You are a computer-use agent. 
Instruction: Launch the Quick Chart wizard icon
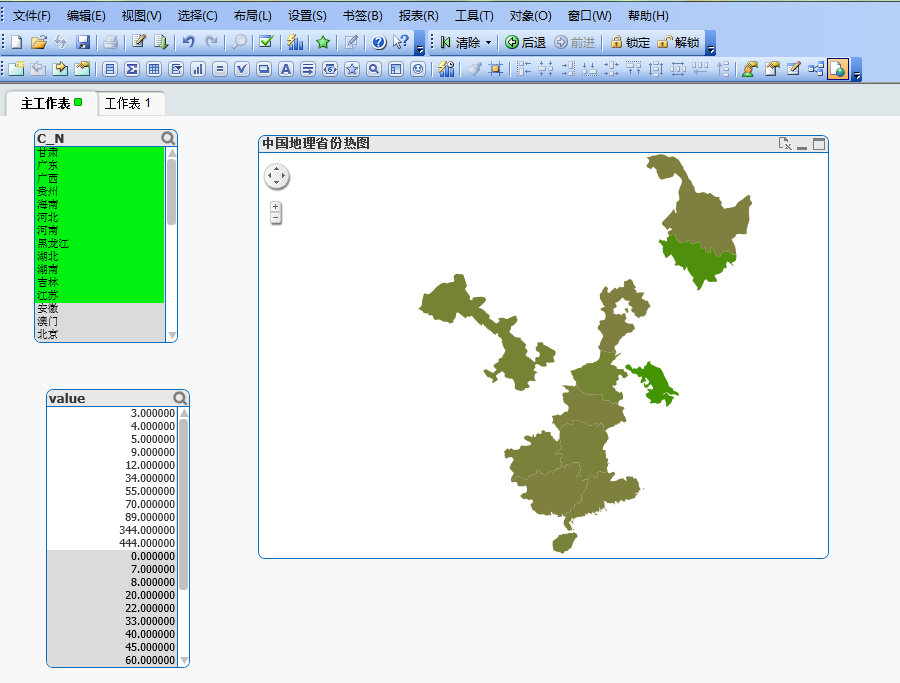point(295,42)
